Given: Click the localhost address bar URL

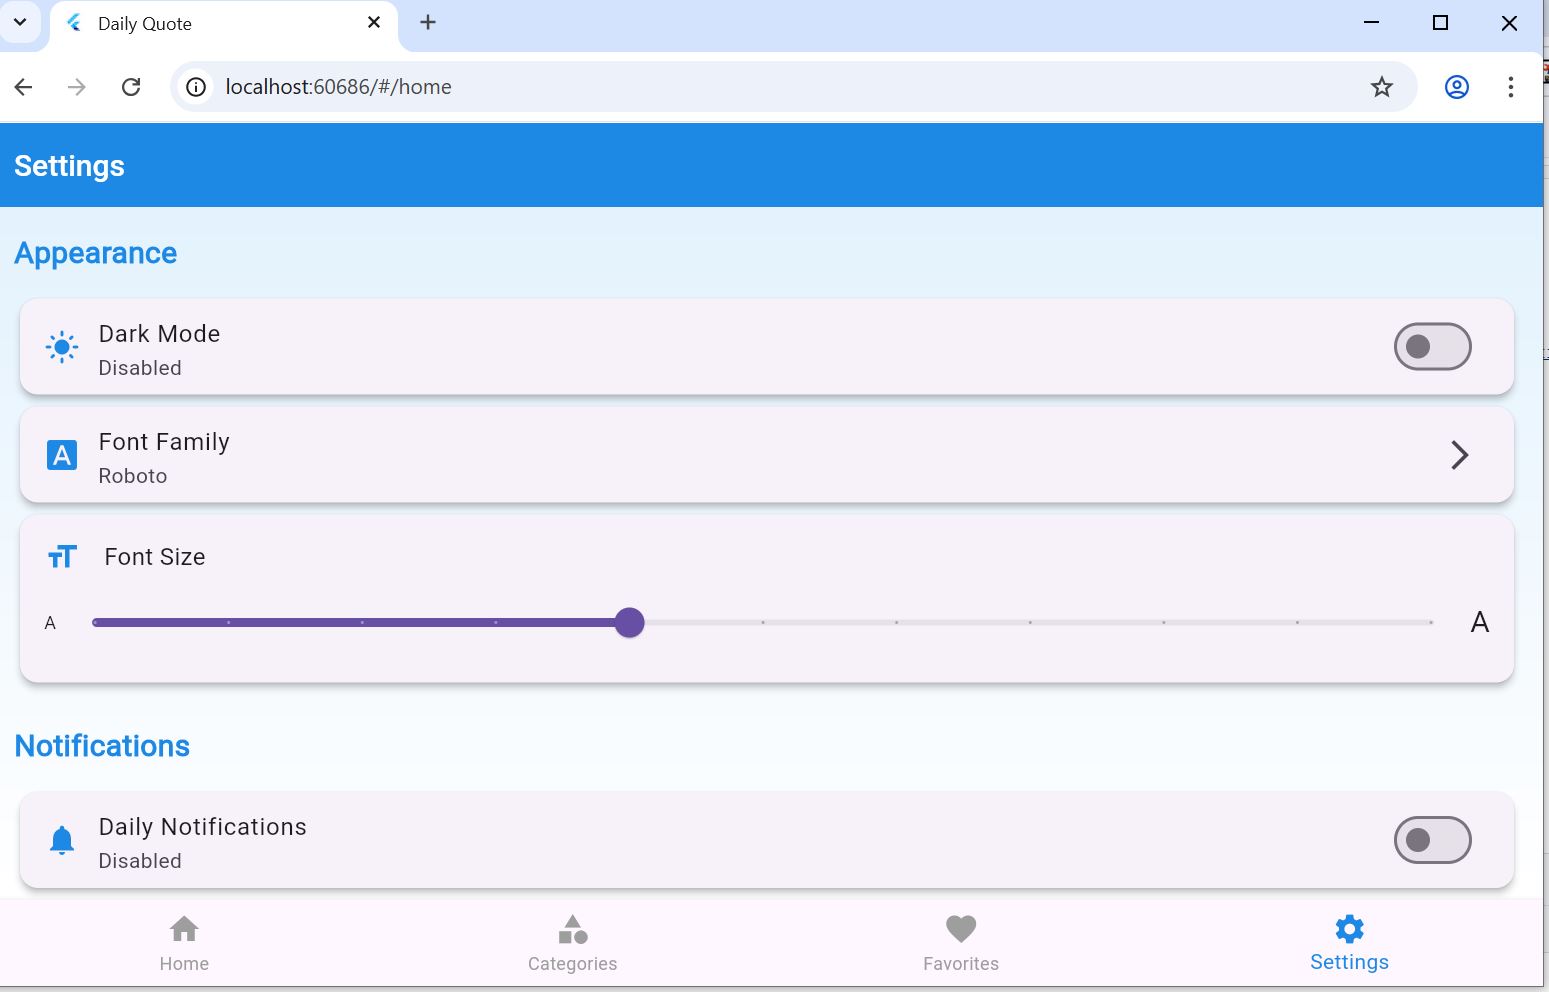Looking at the screenshot, I should click(x=338, y=87).
